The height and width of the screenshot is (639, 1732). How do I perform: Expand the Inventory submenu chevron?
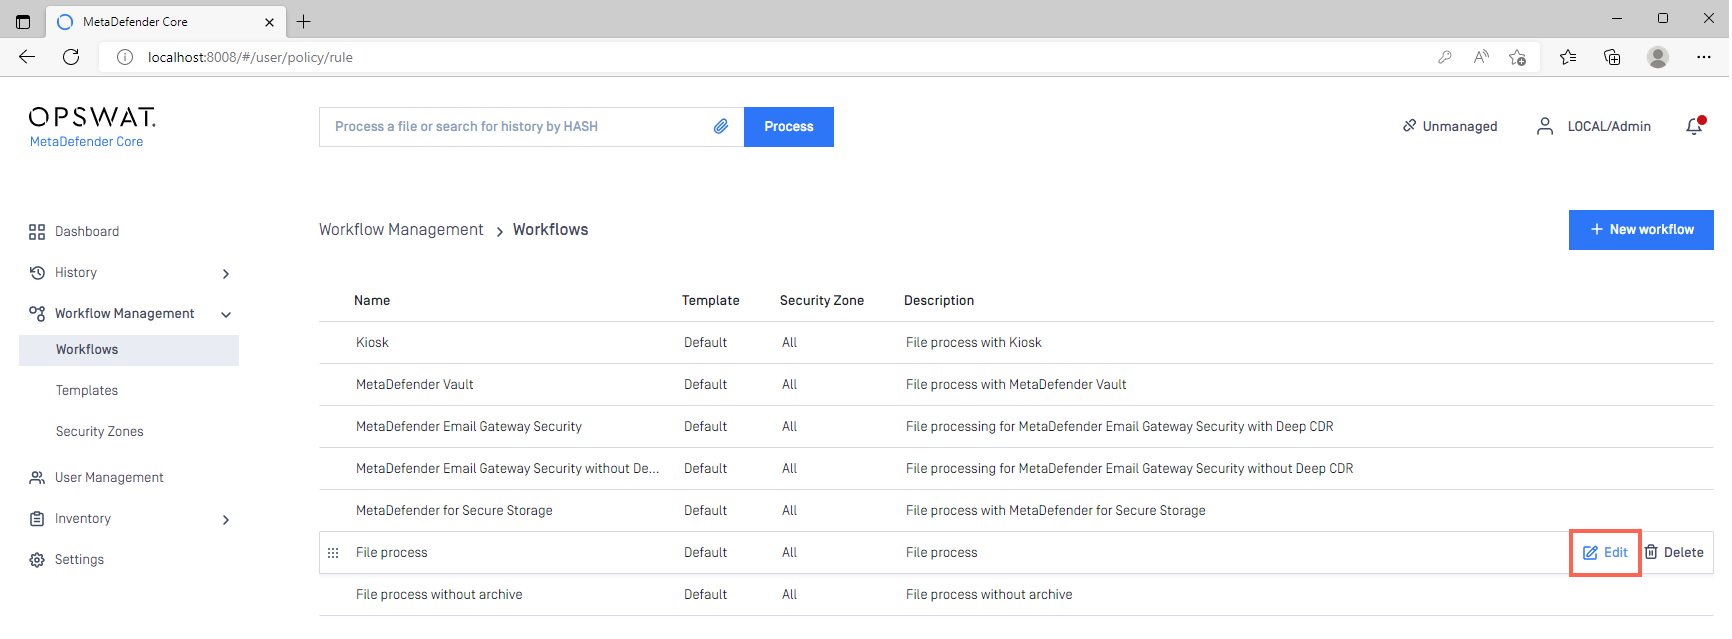[226, 520]
